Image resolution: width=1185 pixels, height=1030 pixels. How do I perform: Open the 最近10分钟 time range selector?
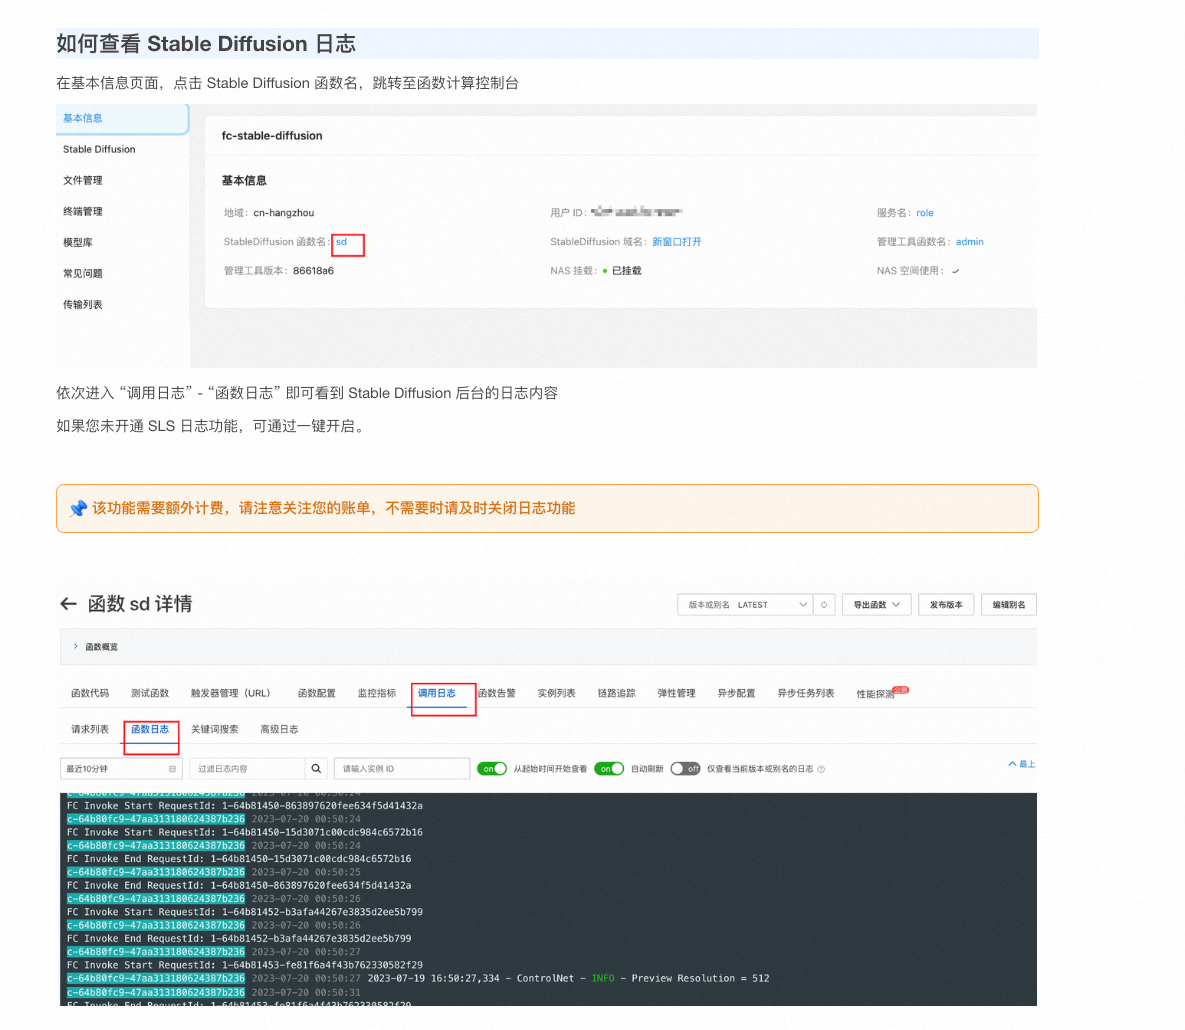coord(121,769)
